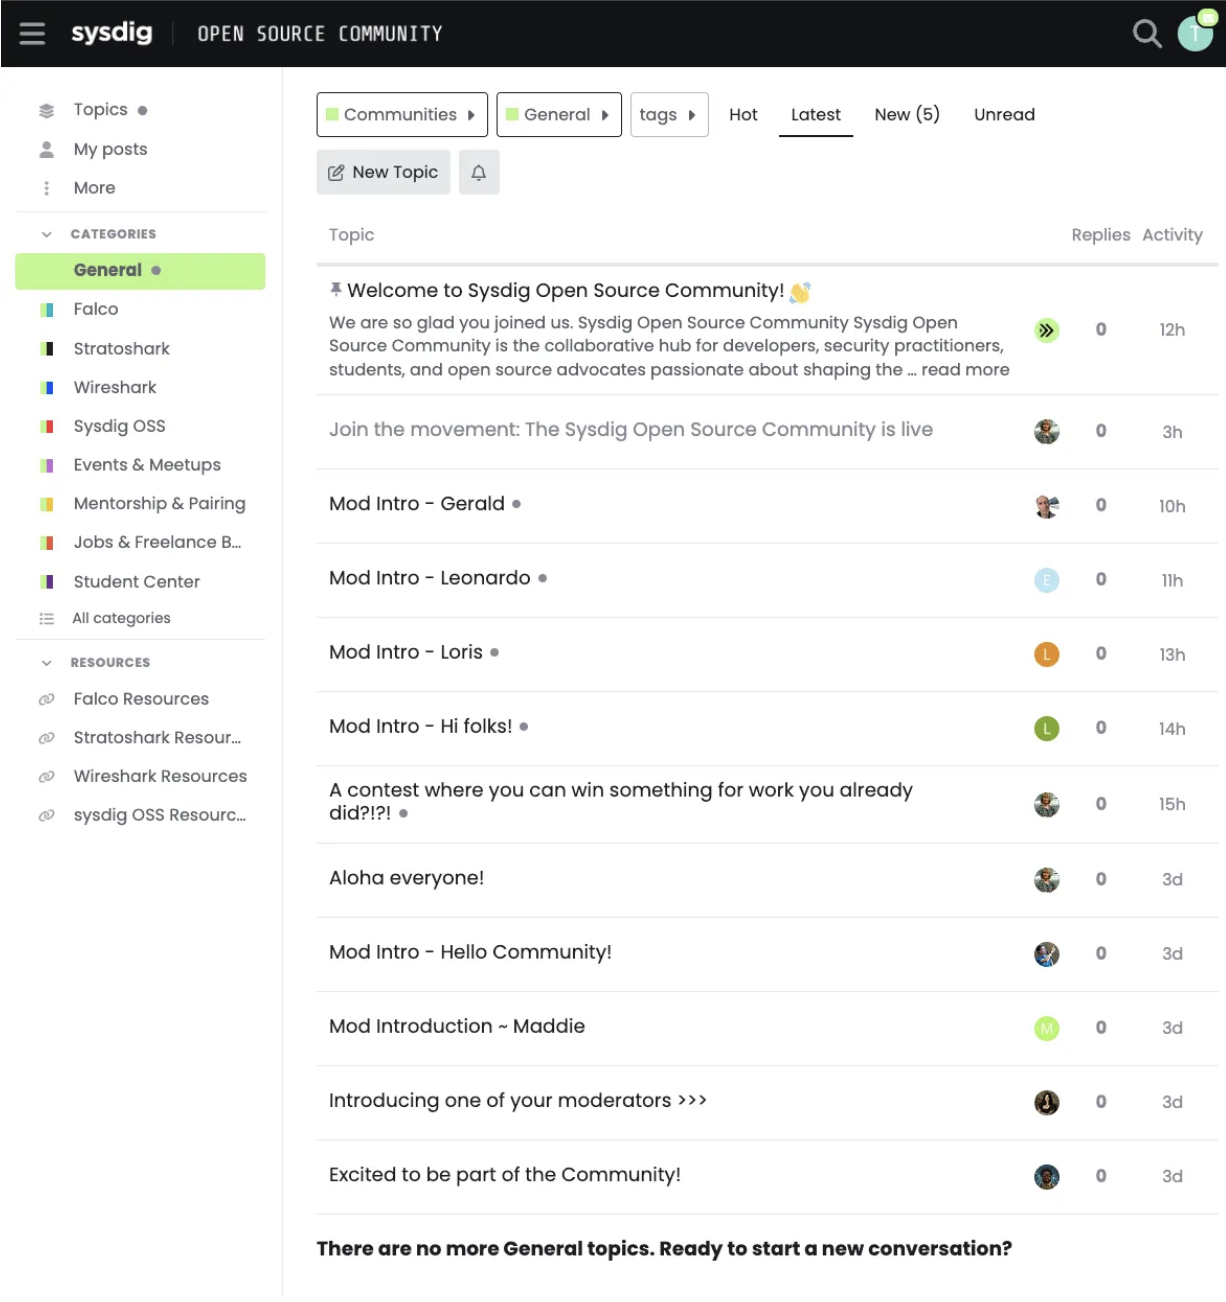Expand the More sidebar menu
Image resolution: width=1226 pixels, height=1302 pixels.
coord(94,188)
